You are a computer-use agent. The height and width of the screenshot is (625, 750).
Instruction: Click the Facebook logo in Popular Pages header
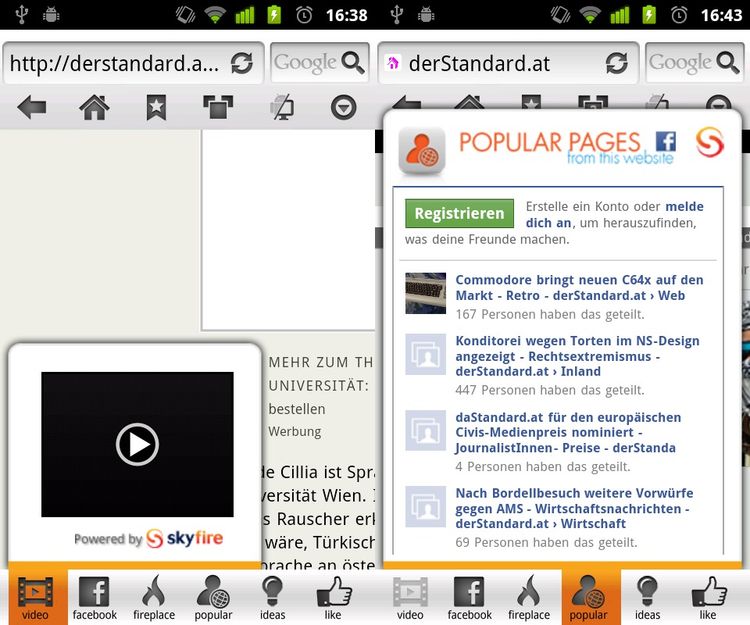[x=665, y=141]
